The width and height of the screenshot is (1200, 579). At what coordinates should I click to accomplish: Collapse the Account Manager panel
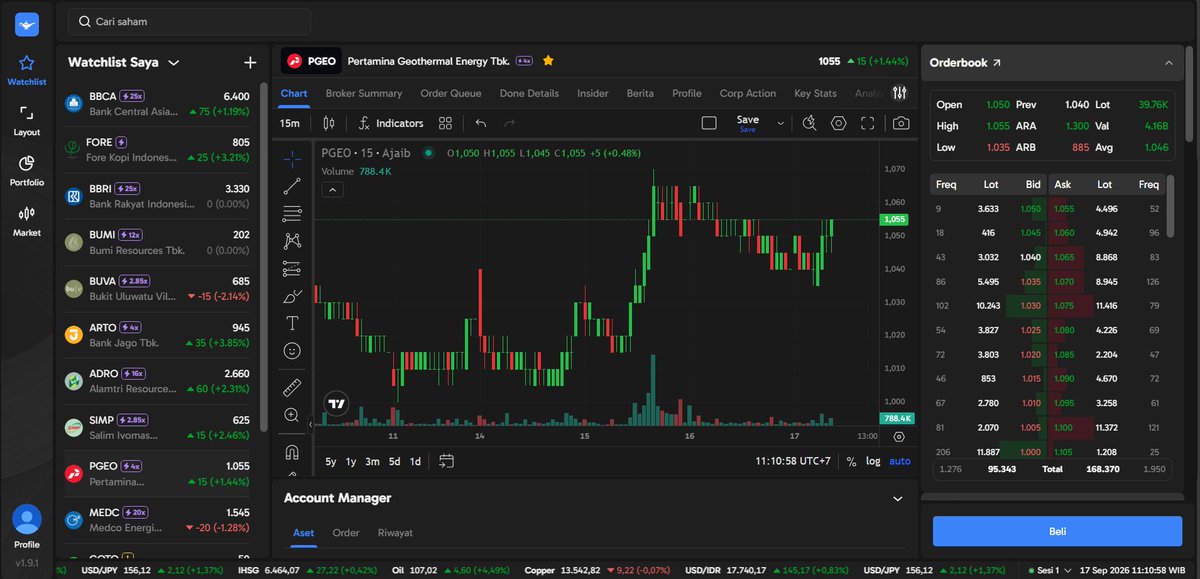pos(897,498)
